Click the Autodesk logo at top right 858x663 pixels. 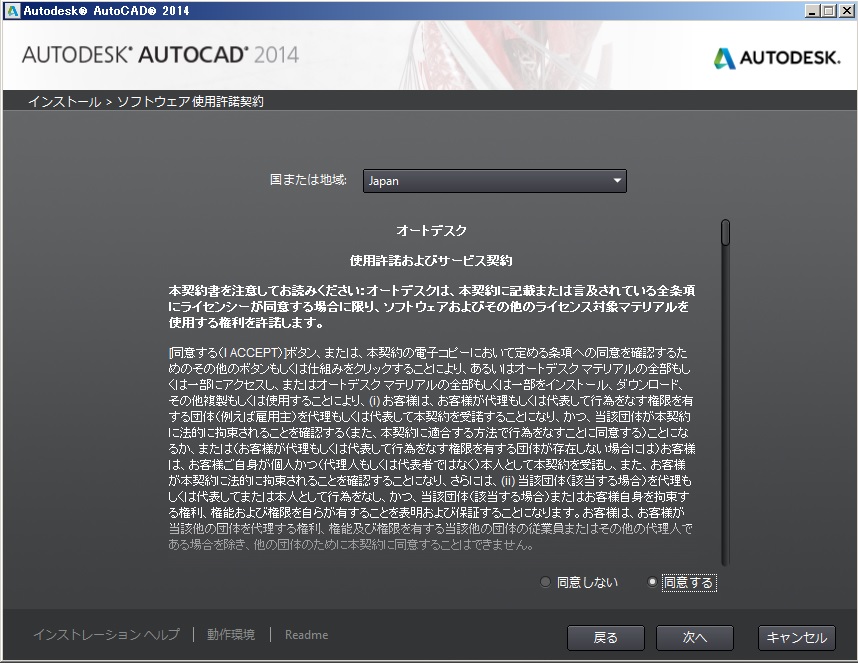coord(777,58)
